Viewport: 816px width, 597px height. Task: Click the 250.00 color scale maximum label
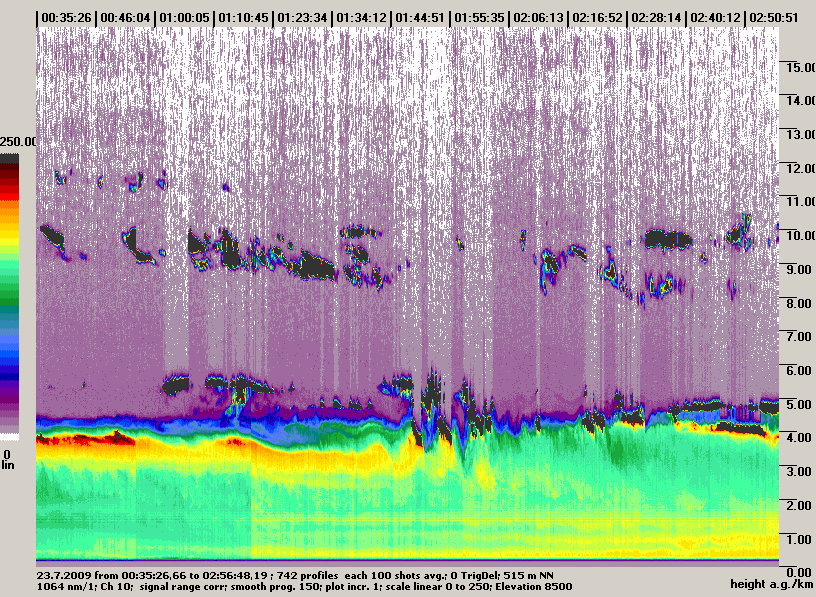point(18,142)
